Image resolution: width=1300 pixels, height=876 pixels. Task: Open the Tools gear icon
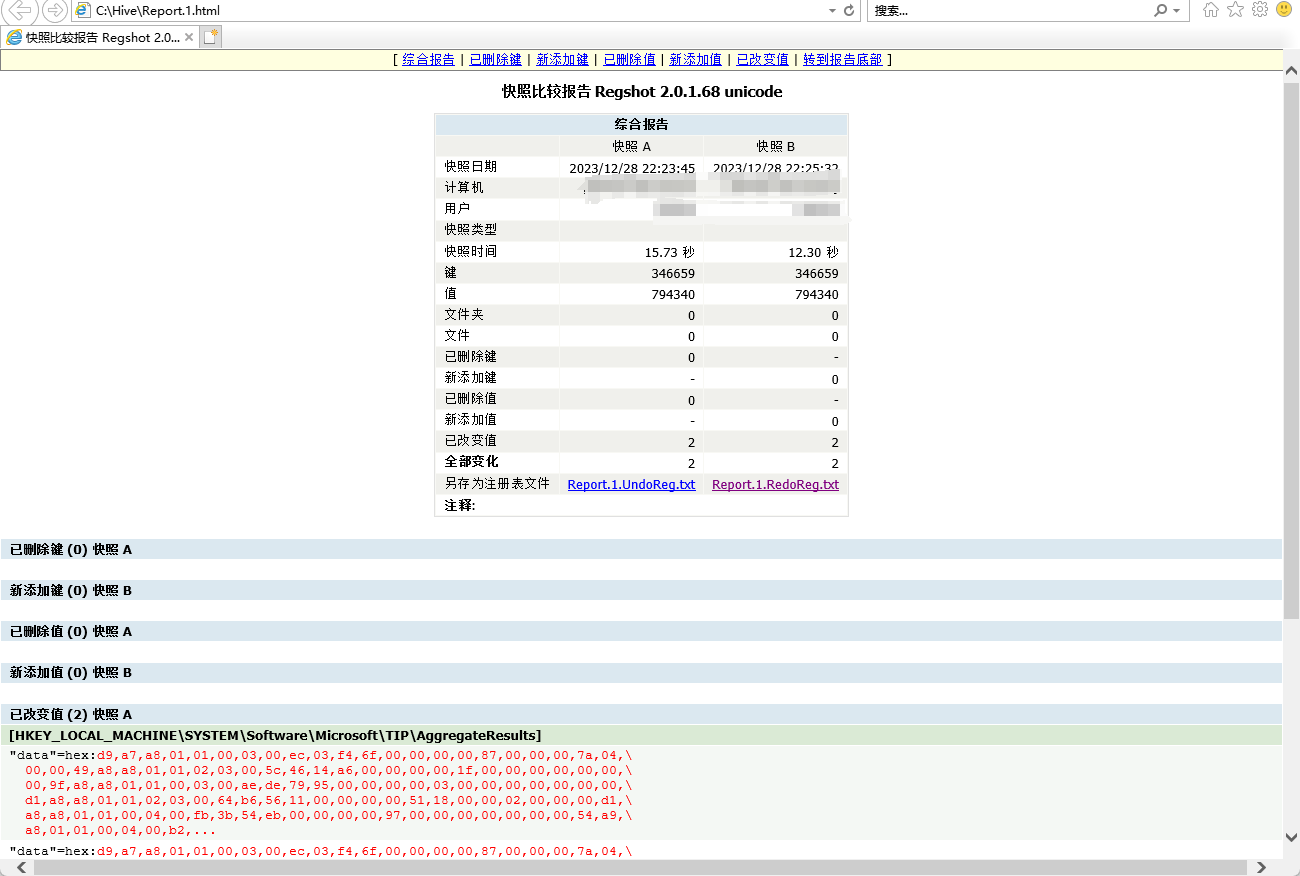pyautogui.click(x=1260, y=10)
